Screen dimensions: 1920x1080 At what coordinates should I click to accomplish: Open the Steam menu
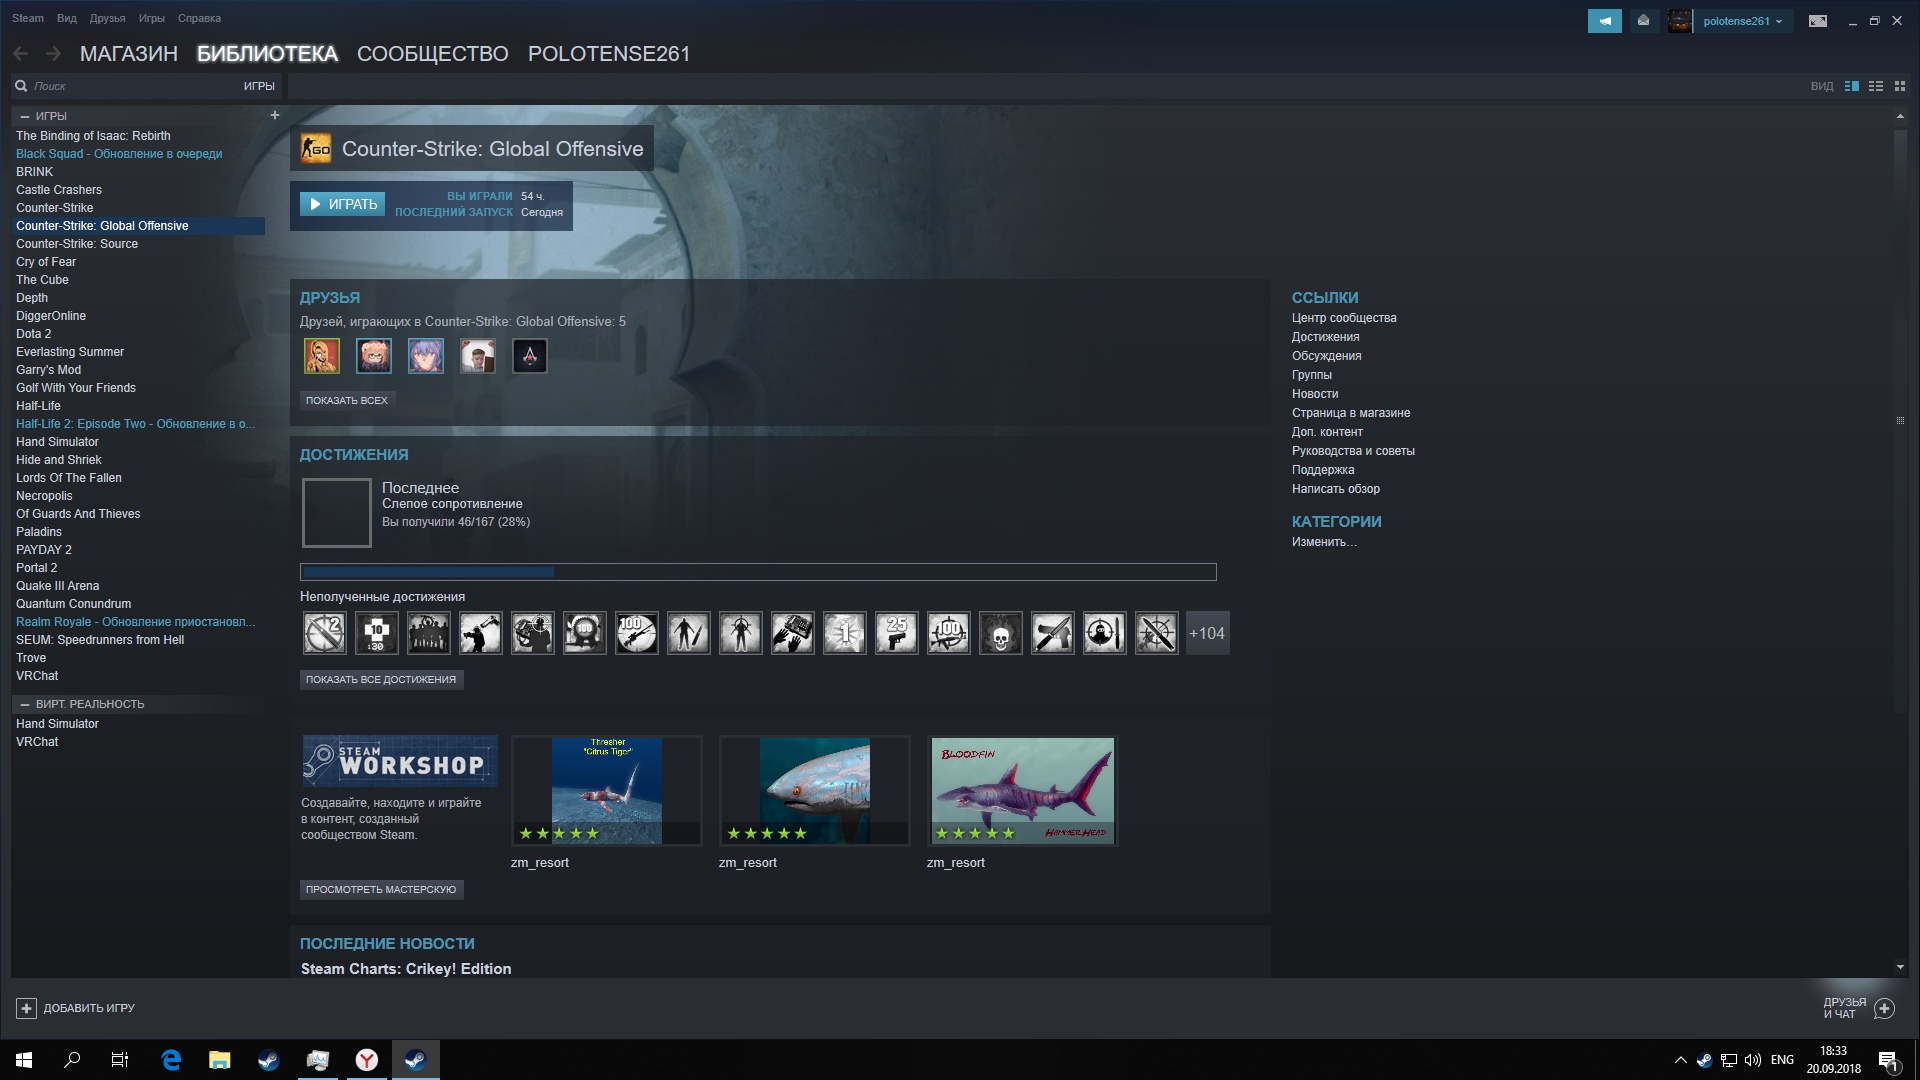(x=28, y=18)
